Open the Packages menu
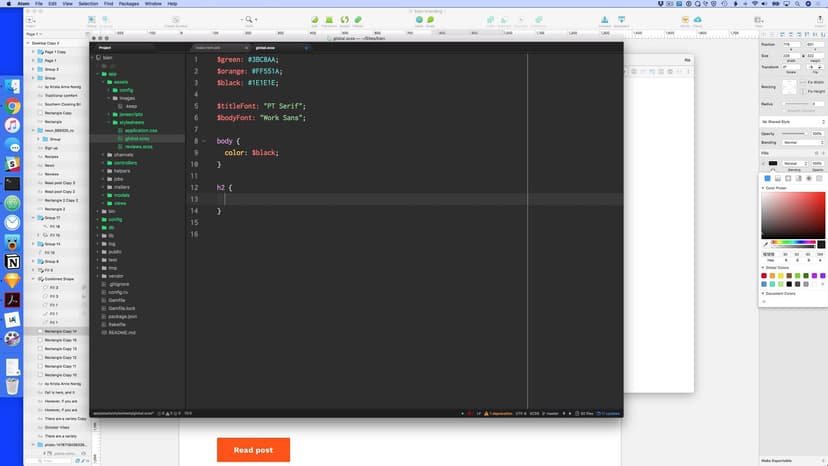Viewport: 828px width, 466px height. point(128,4)
